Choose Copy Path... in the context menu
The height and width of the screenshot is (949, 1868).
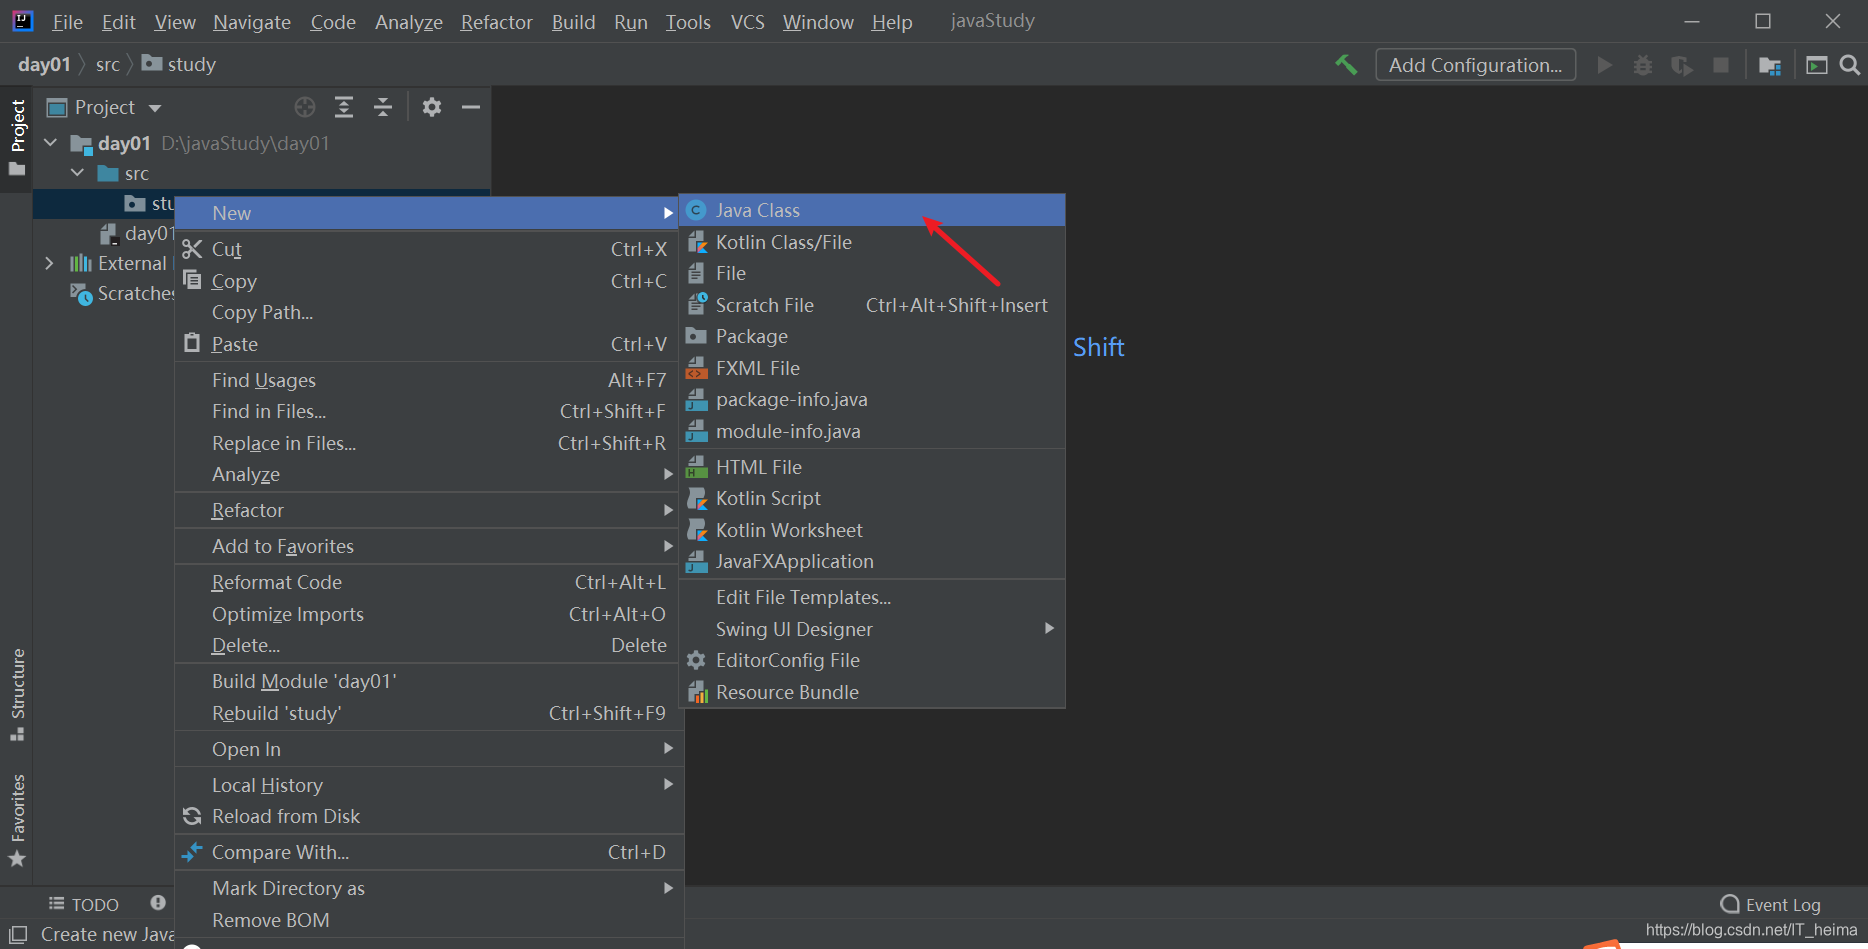429,312
